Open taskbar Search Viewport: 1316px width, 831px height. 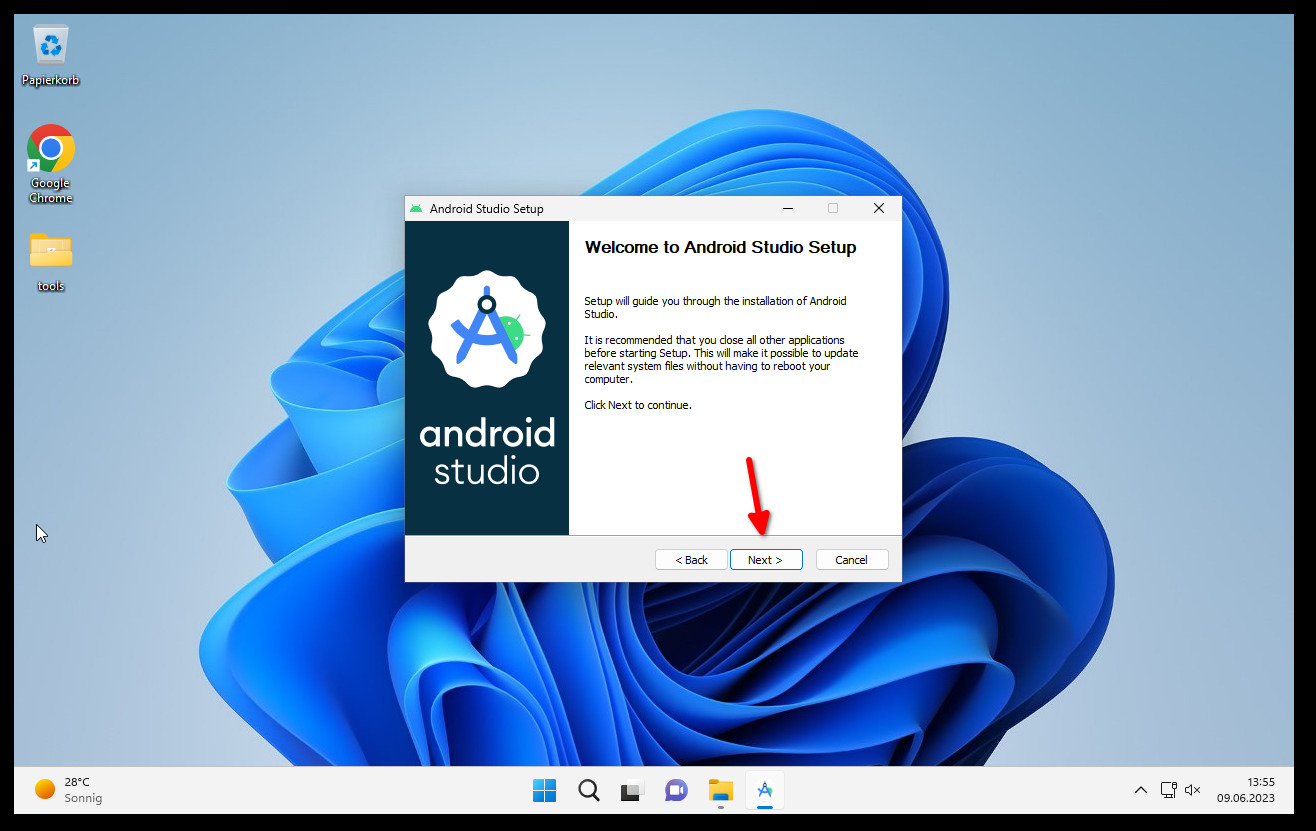pos(589,790)
